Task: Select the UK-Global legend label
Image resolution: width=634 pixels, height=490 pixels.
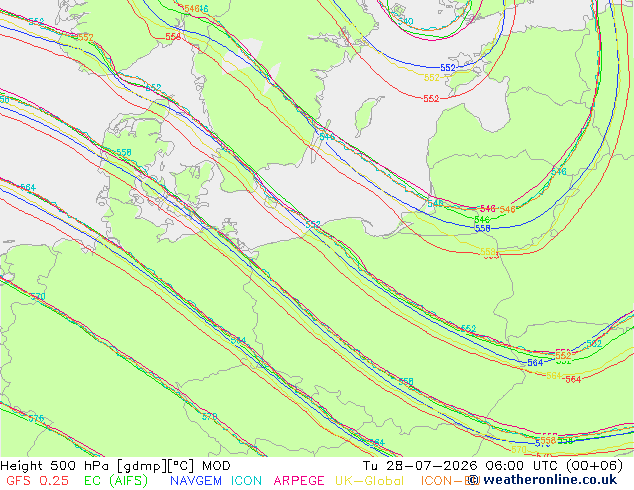Action: pyautogui.click(x=369, y=481)
